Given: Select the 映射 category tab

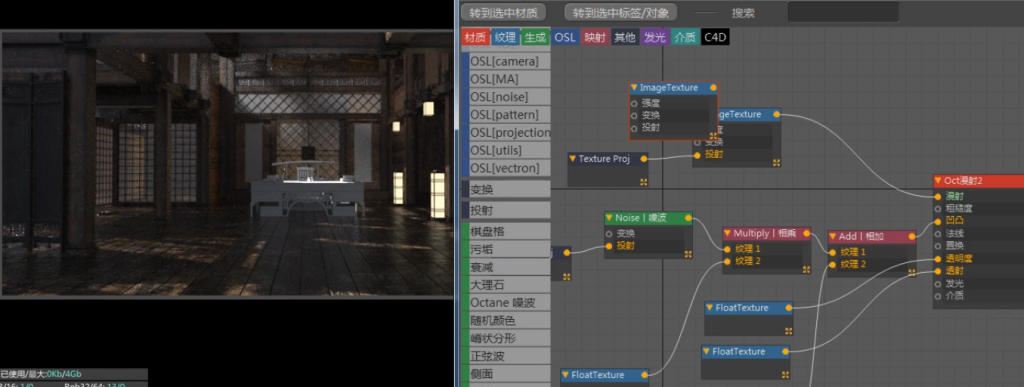Looking at the screenshot, I should tap(594, 37).
